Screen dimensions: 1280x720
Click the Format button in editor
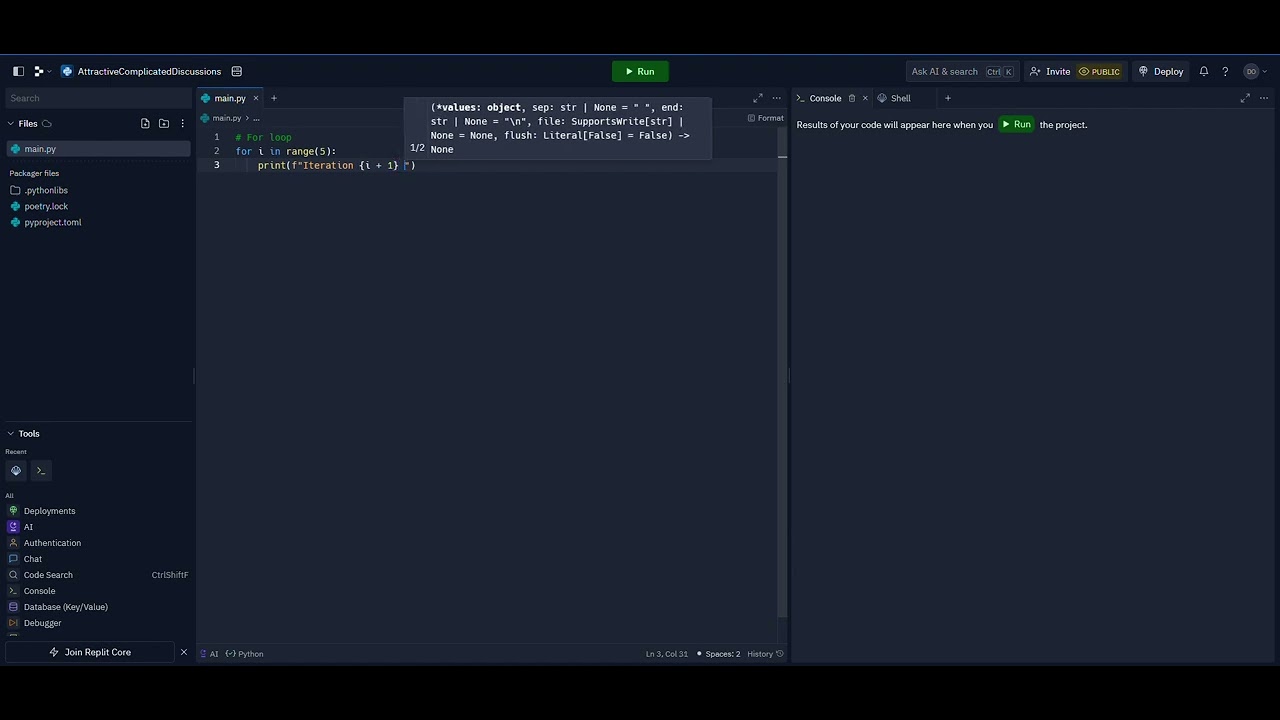tap(765, 118)
